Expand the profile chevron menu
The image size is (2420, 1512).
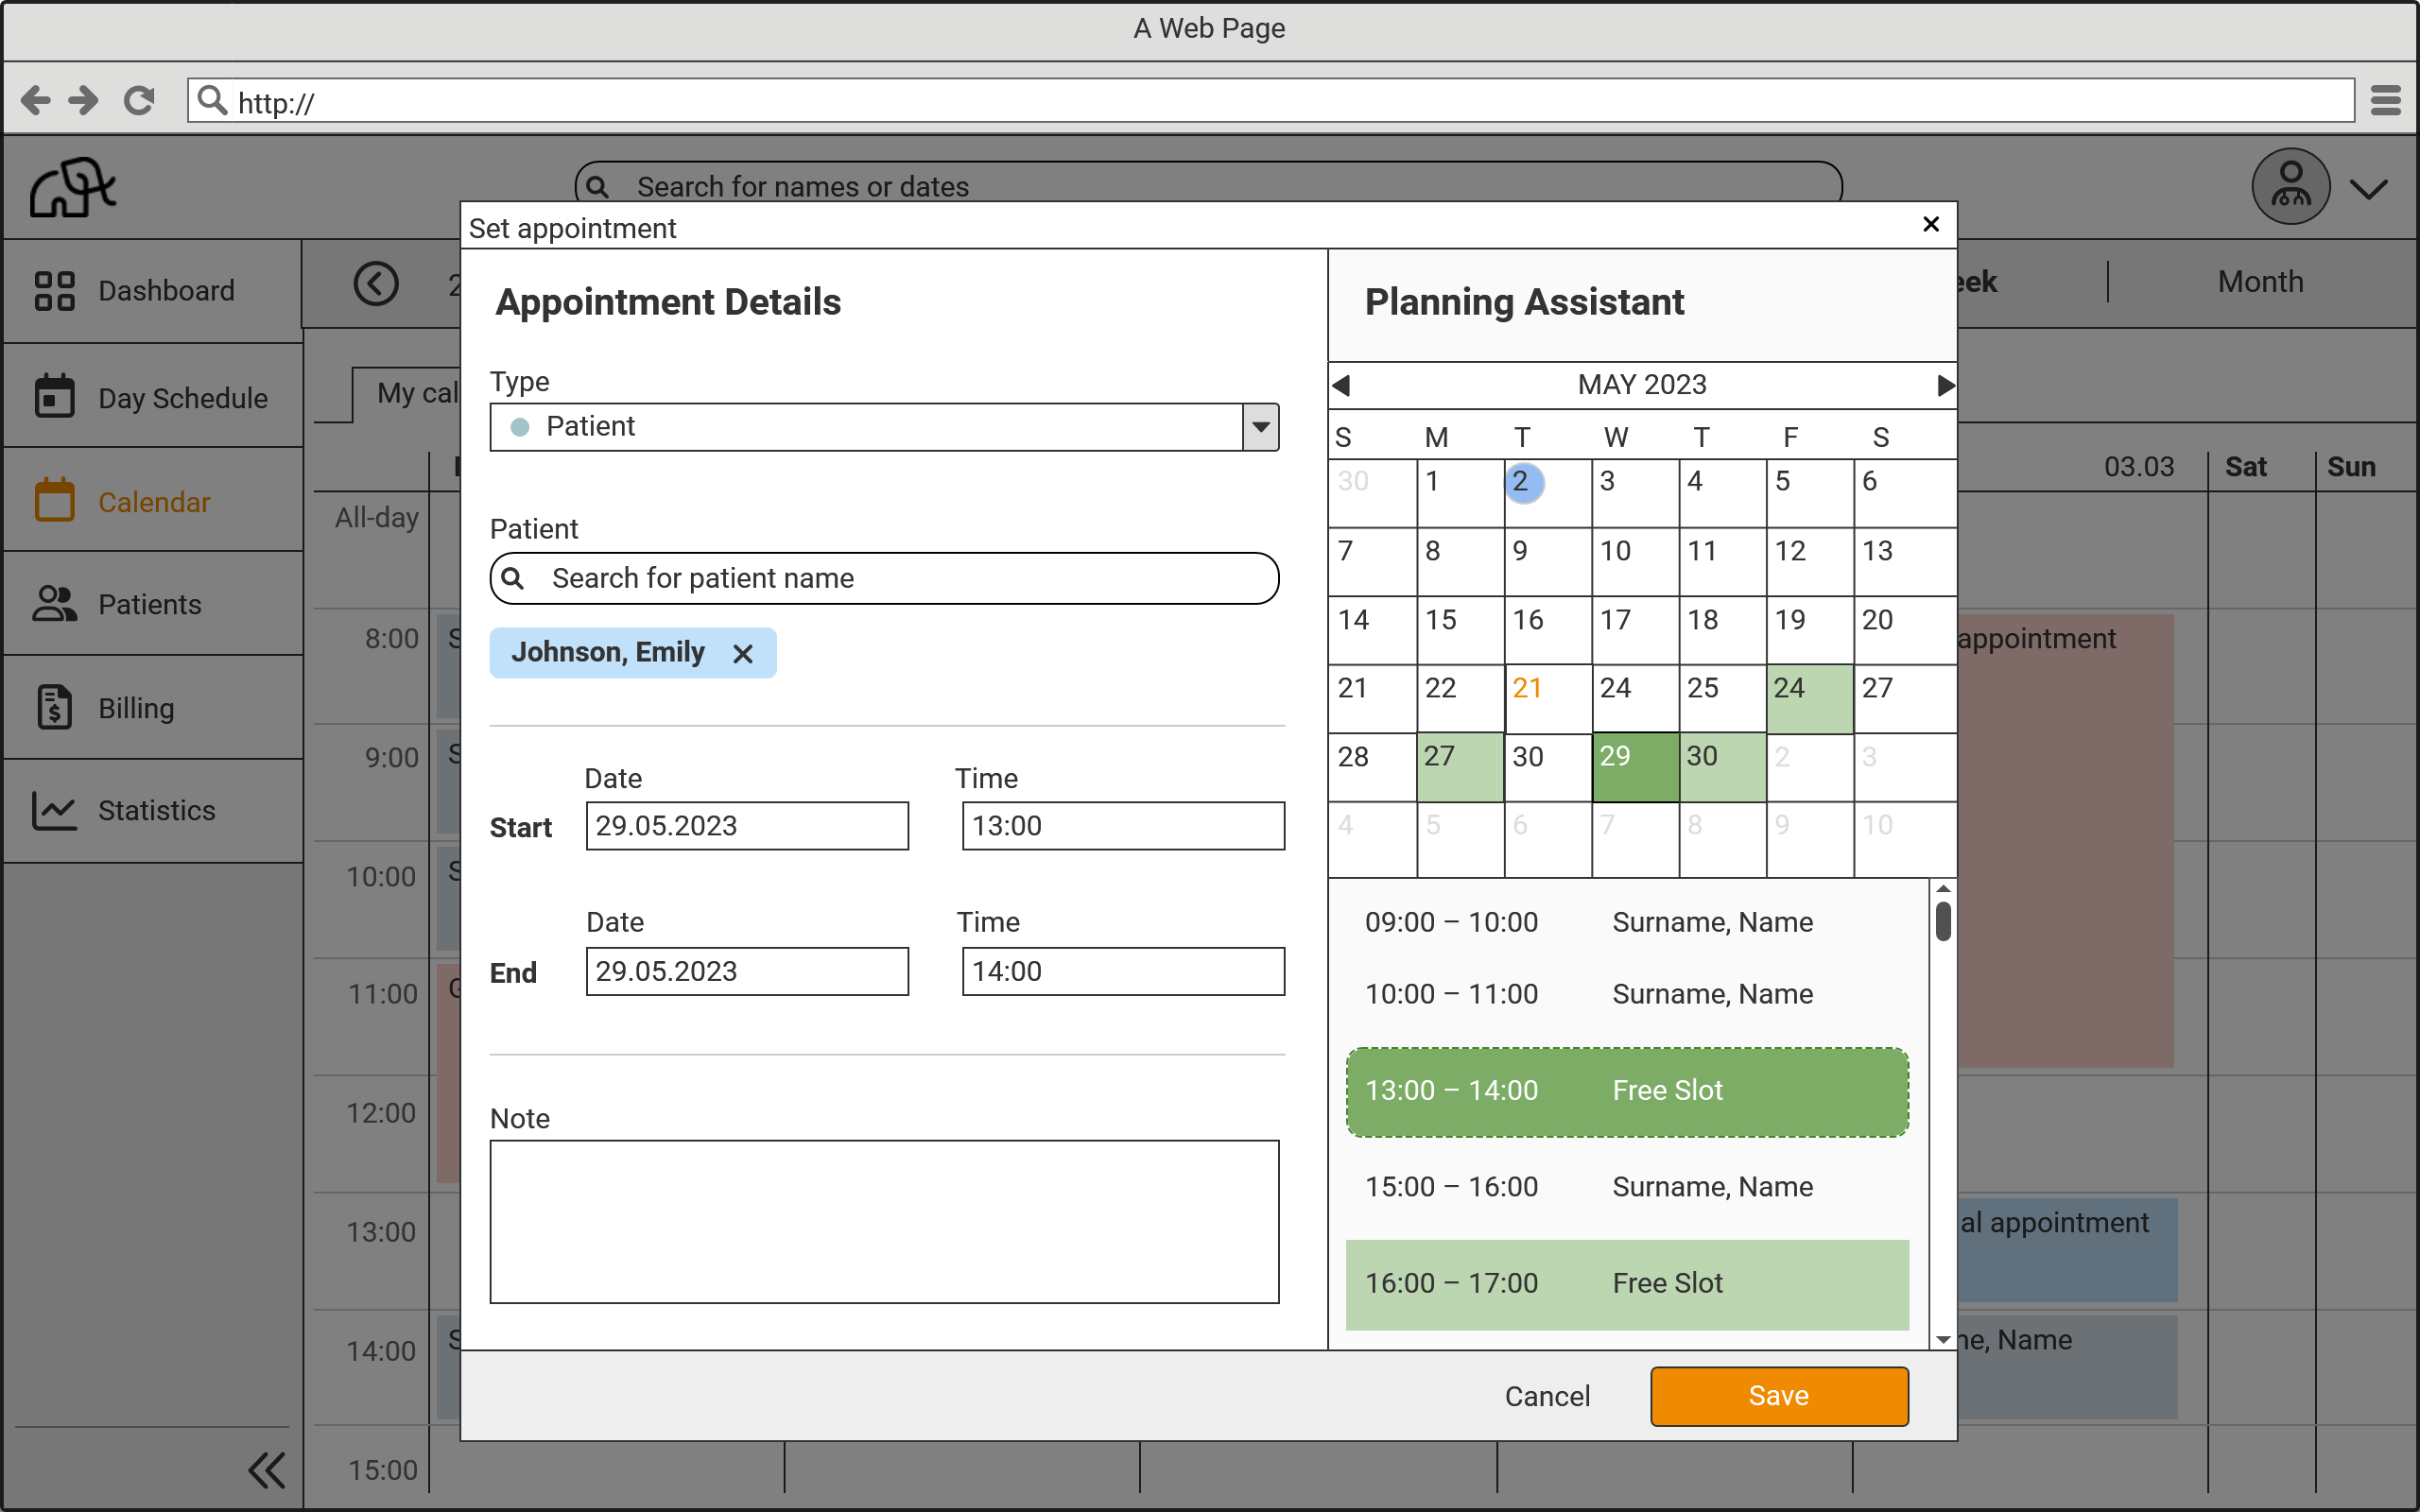point(2370,186)
